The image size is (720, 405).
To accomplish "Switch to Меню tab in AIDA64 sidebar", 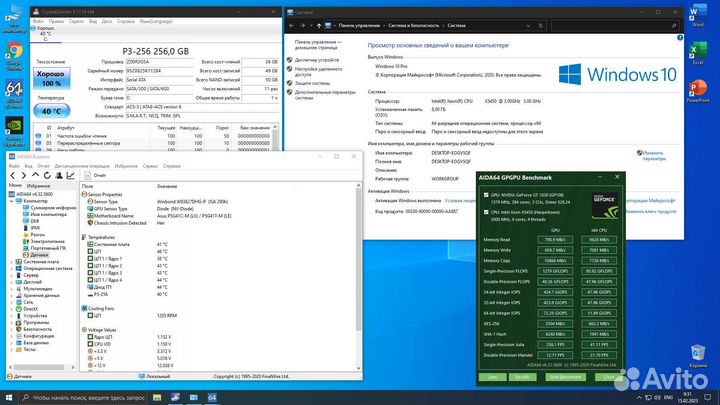I will (15, 186).
